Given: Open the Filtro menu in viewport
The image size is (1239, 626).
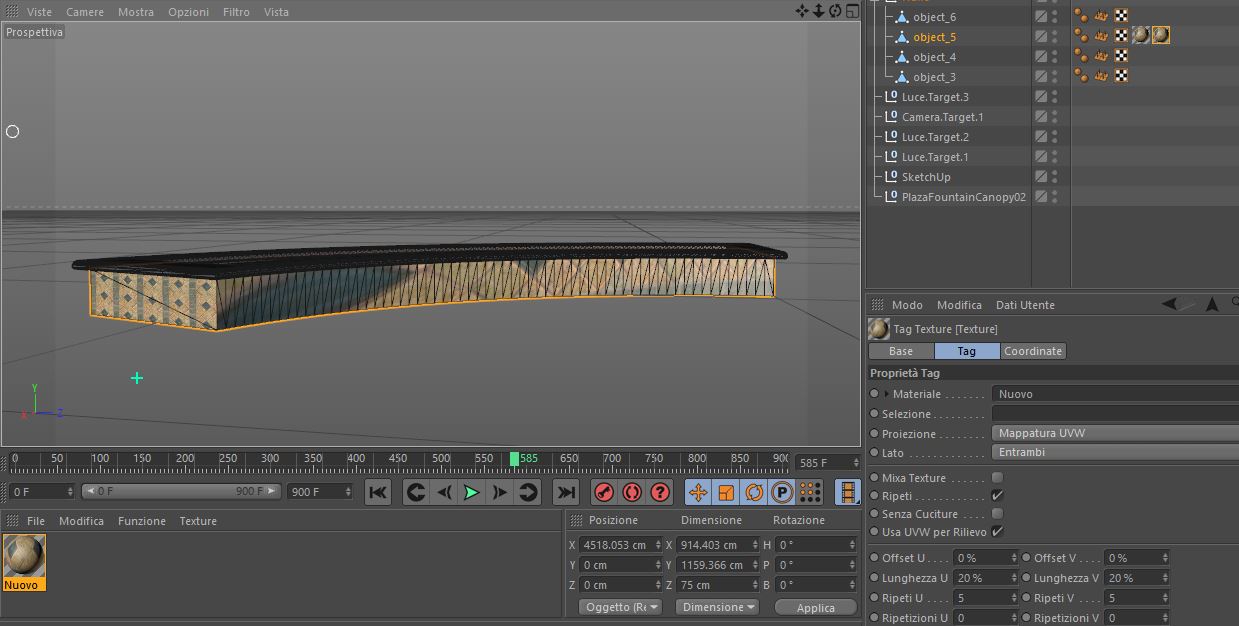Looking at the screenshot, I should click(236, 12).
